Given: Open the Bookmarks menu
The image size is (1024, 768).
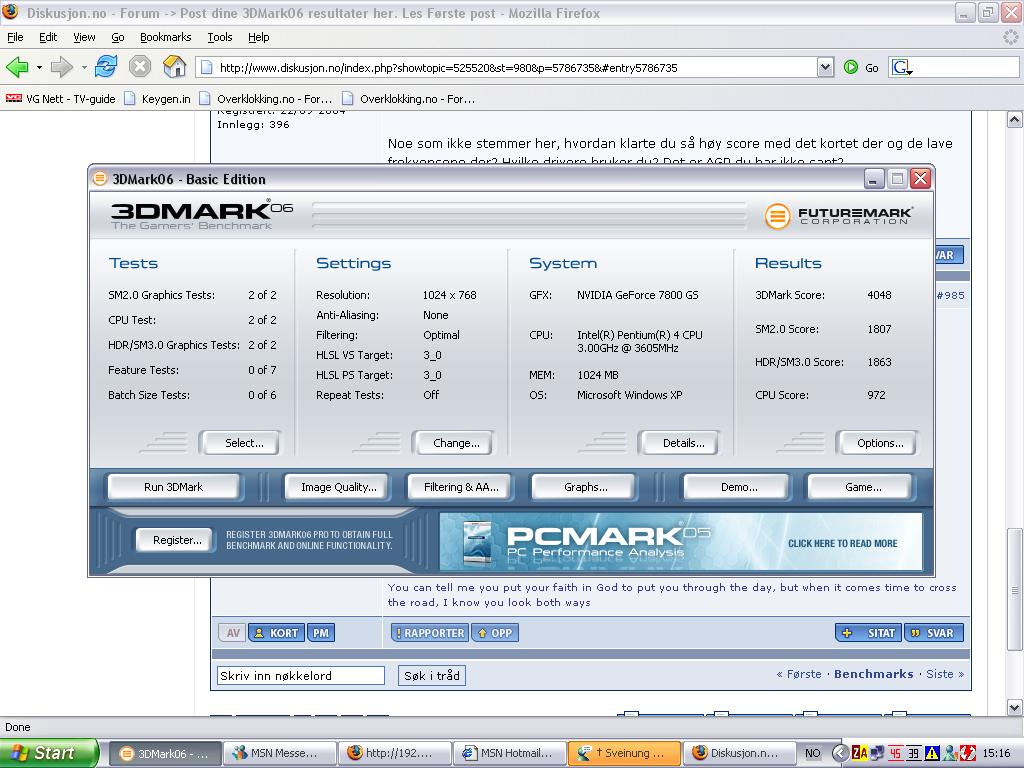Looking at the screenshot, I should click(166, 37).
